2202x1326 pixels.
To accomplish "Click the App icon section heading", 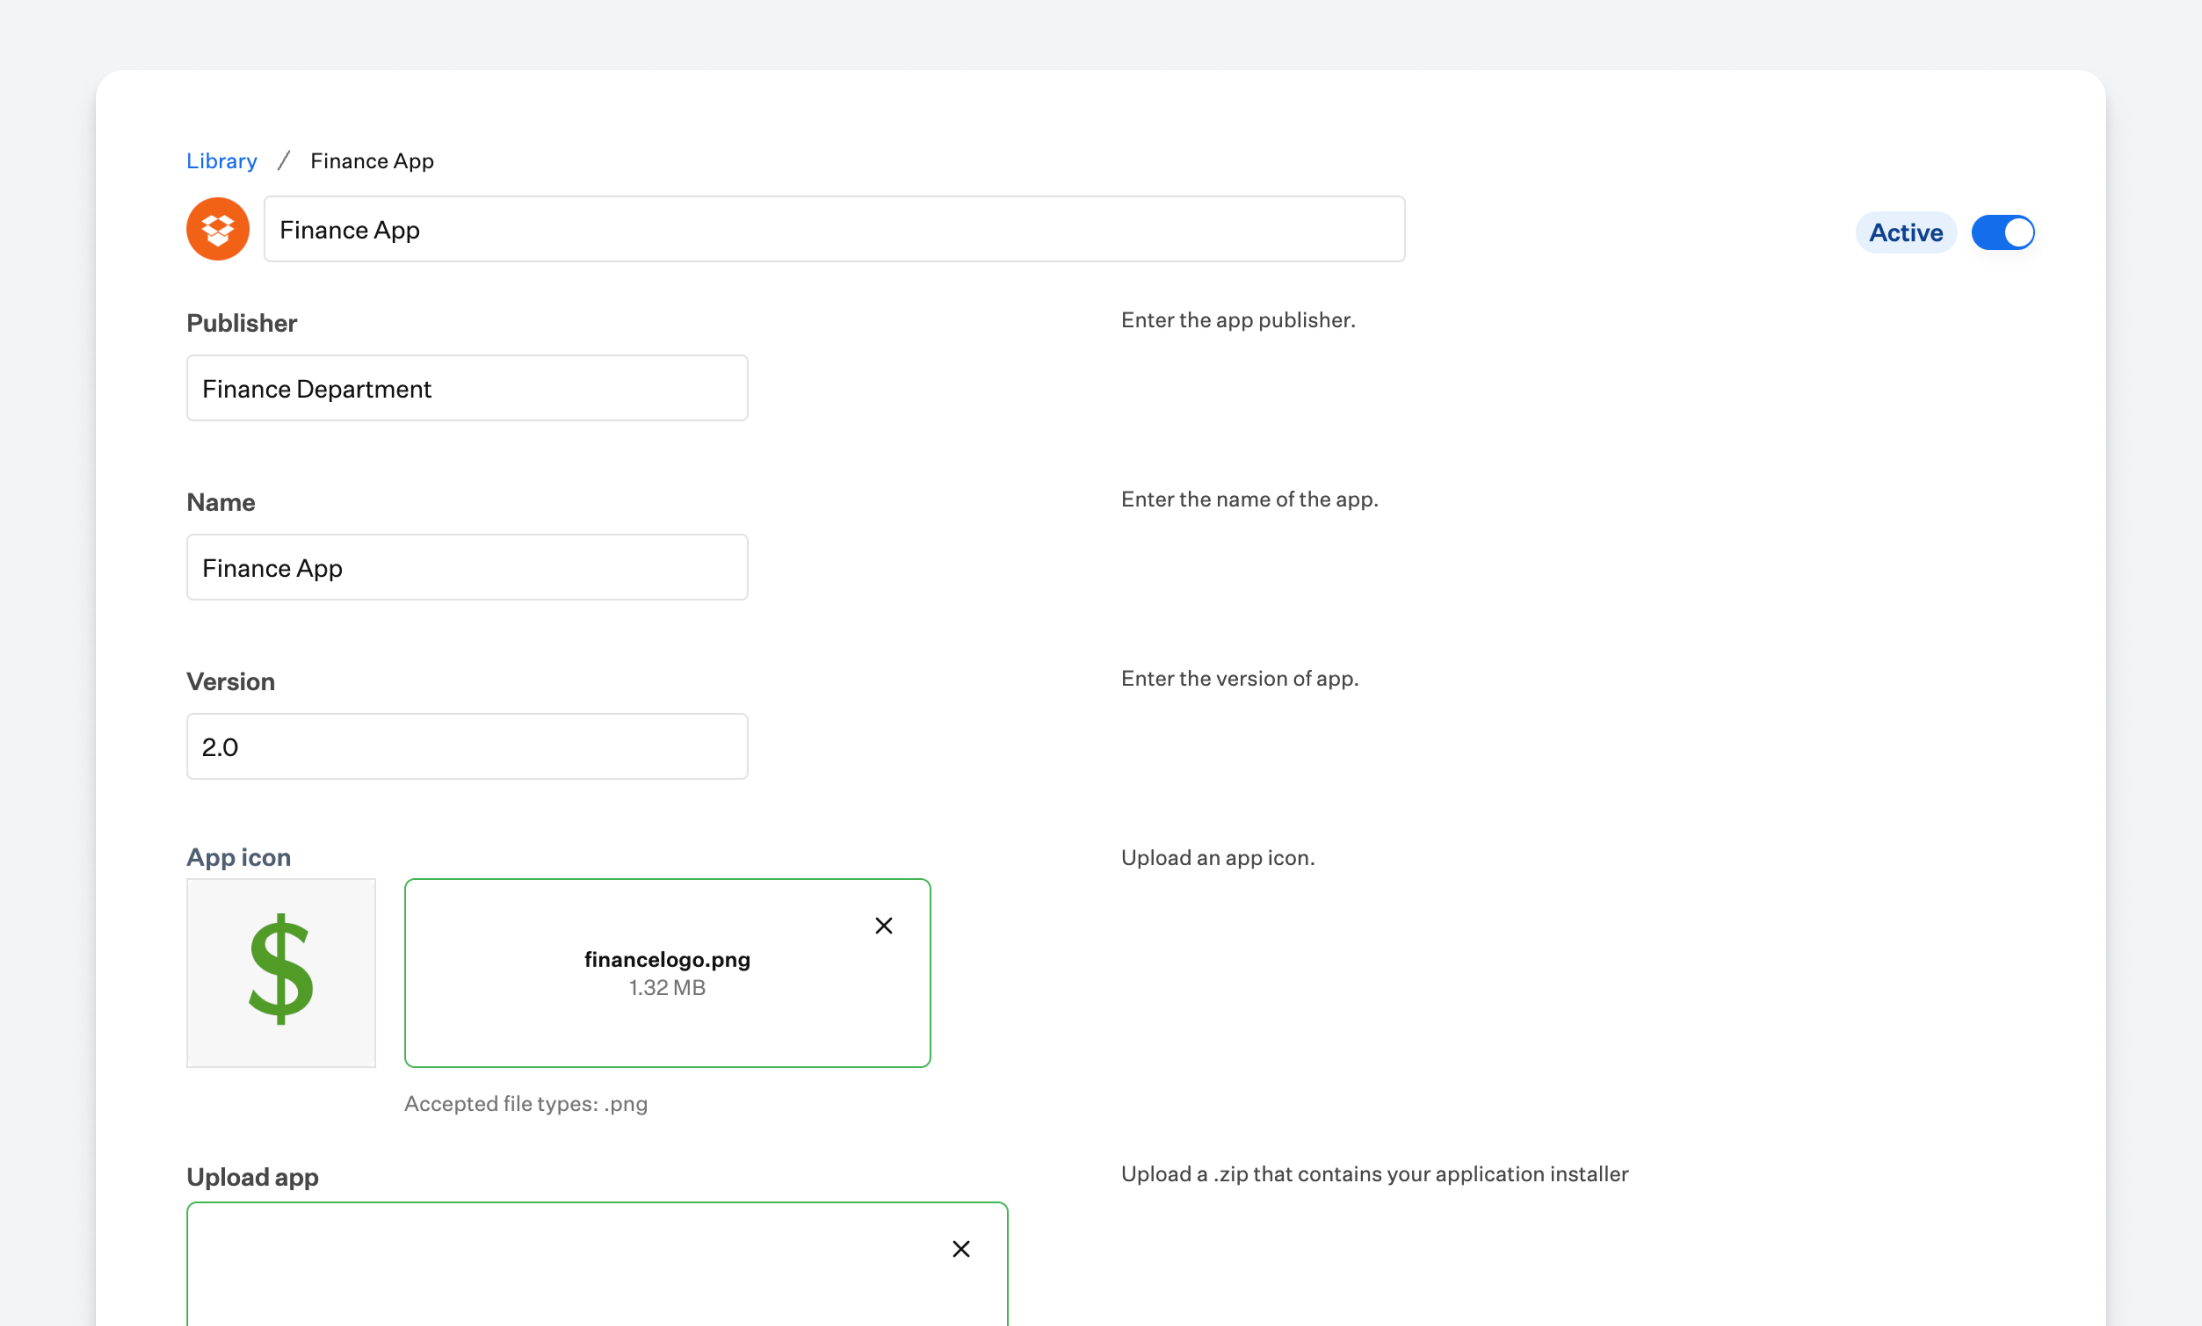I will click(x=238, y=857).
